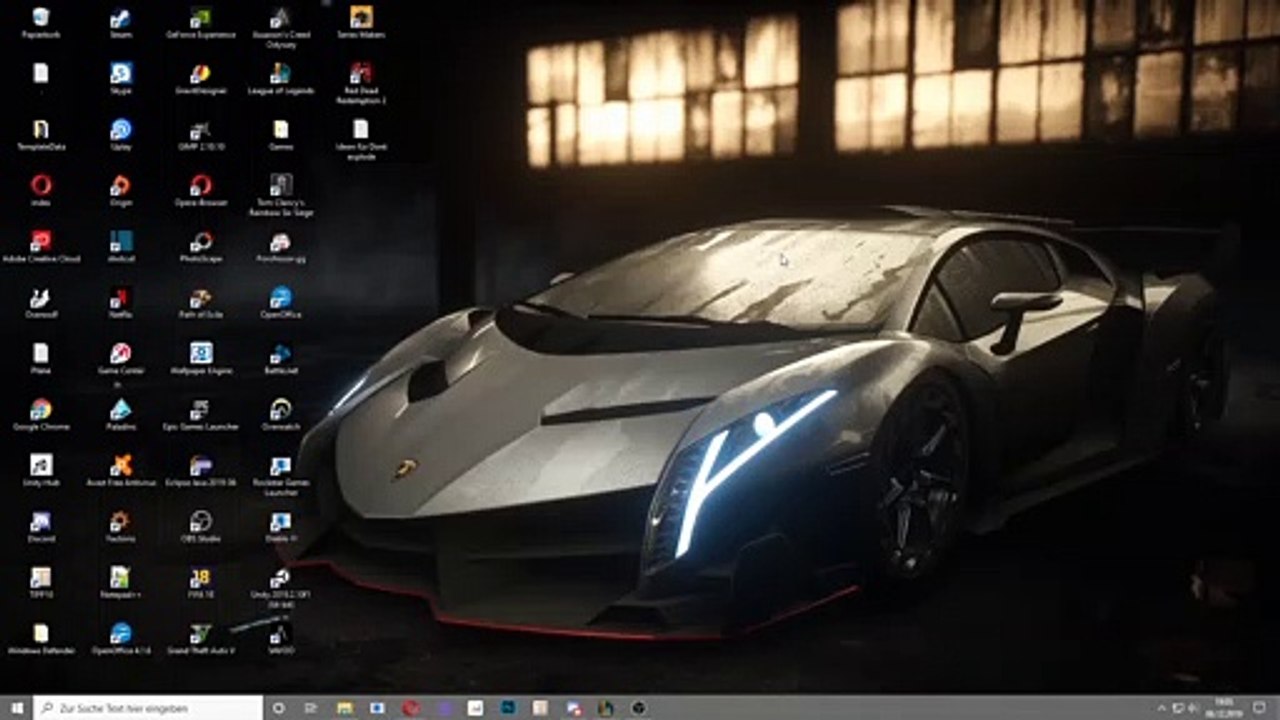Open the Papierkorb recycle bin icon
This screenshot has width=1280, height=720.
tap(40, 22)
